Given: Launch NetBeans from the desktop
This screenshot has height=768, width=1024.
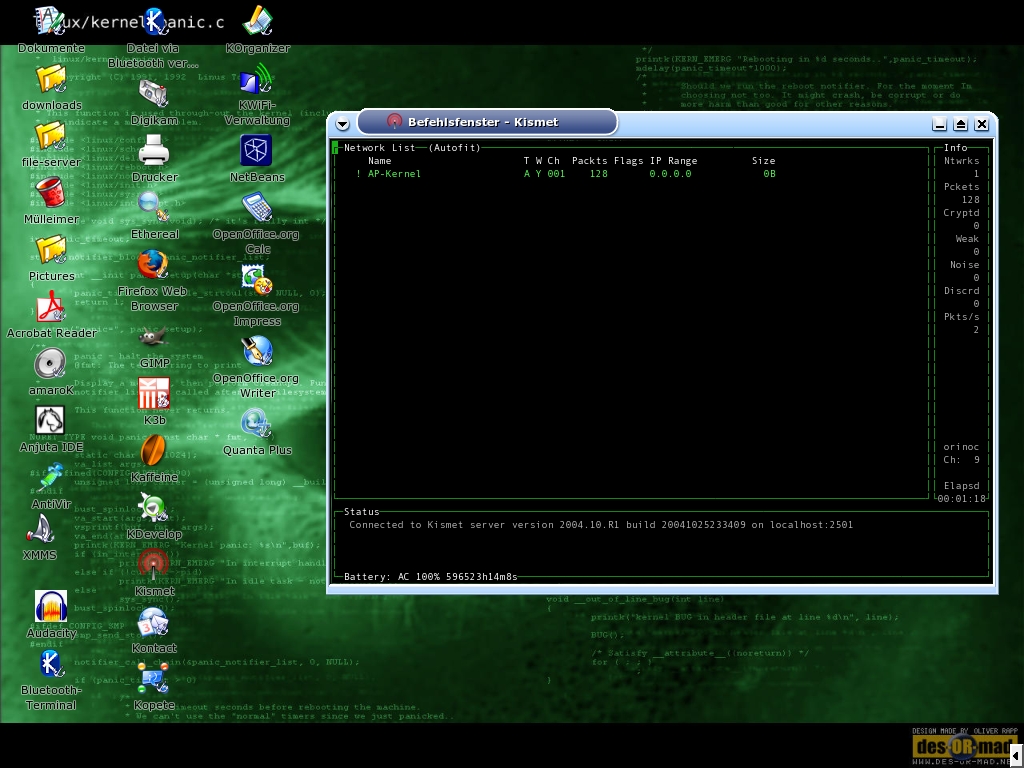Looking at the screenshot, I should (x=256, y=151).
